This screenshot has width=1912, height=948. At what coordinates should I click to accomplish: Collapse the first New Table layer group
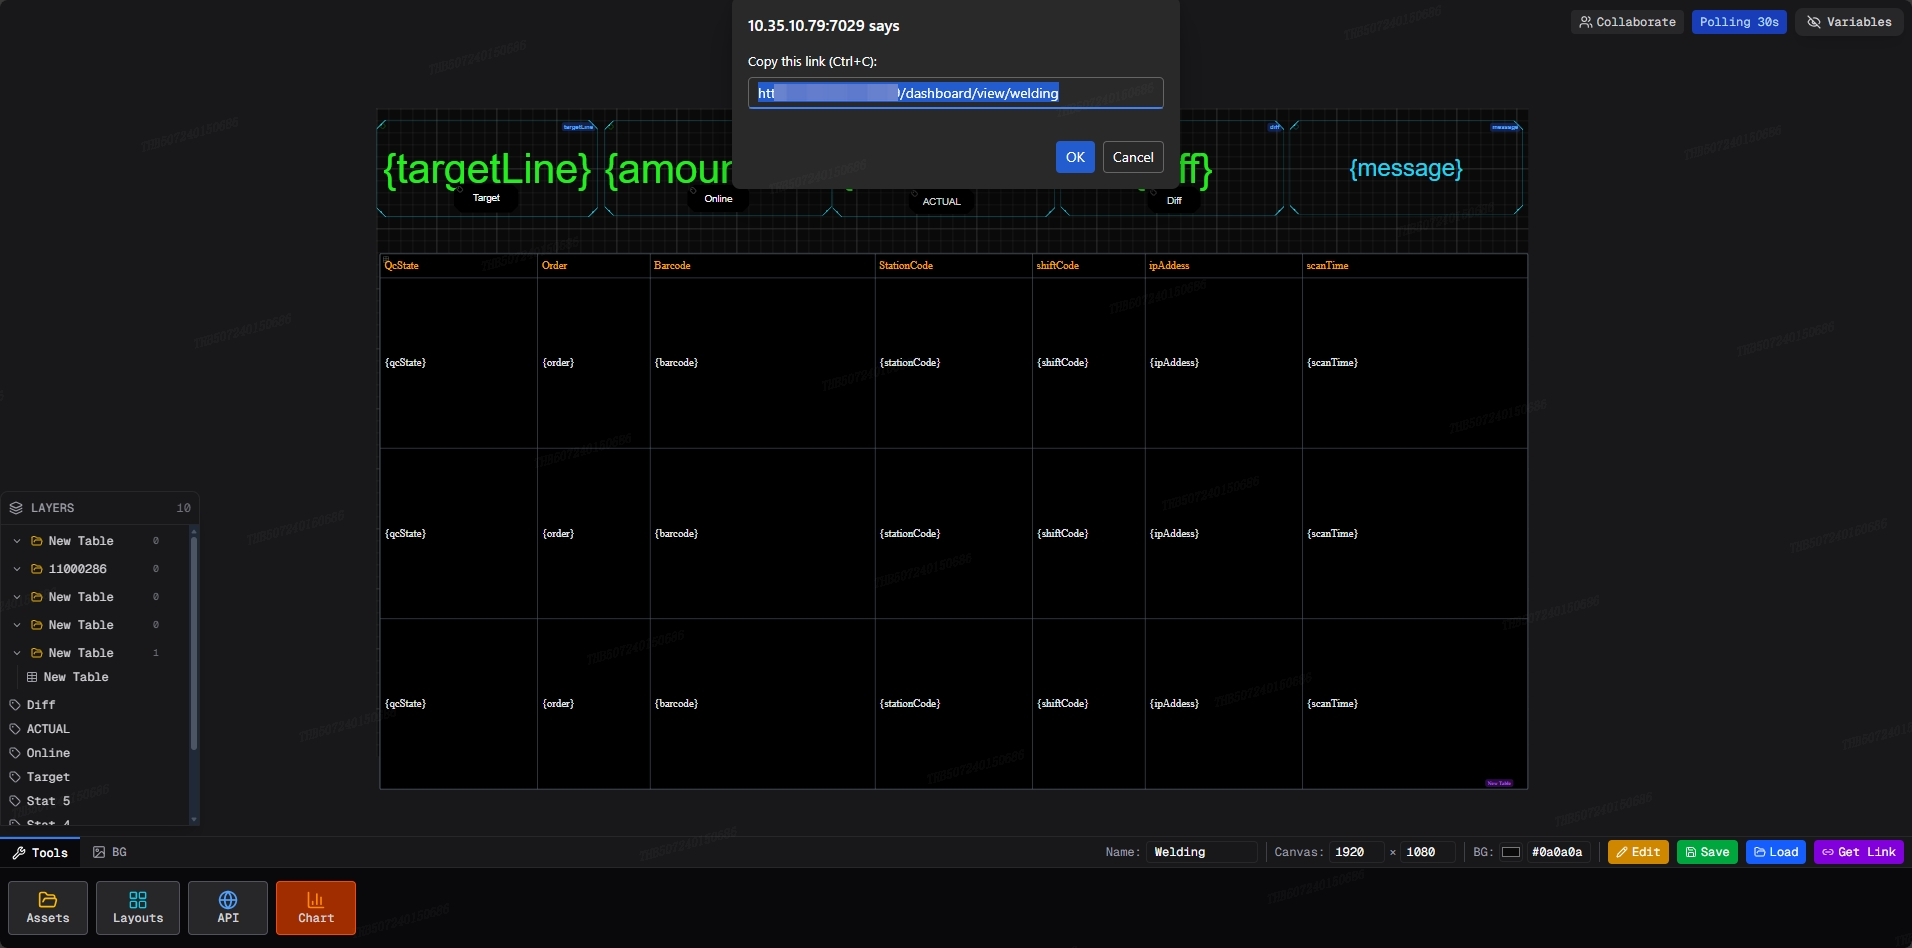[17, 541]
